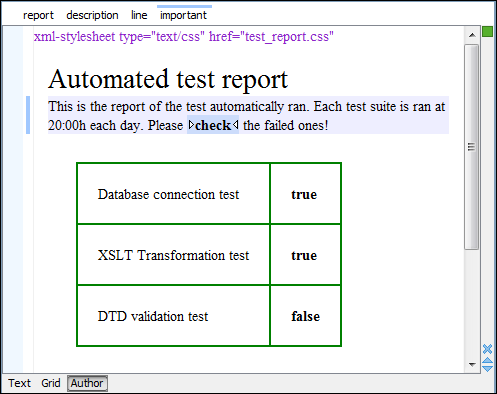Switch to Grid editing mode tab
The height and width of the screenshot is (394, 497).
(x=51, y=383)
